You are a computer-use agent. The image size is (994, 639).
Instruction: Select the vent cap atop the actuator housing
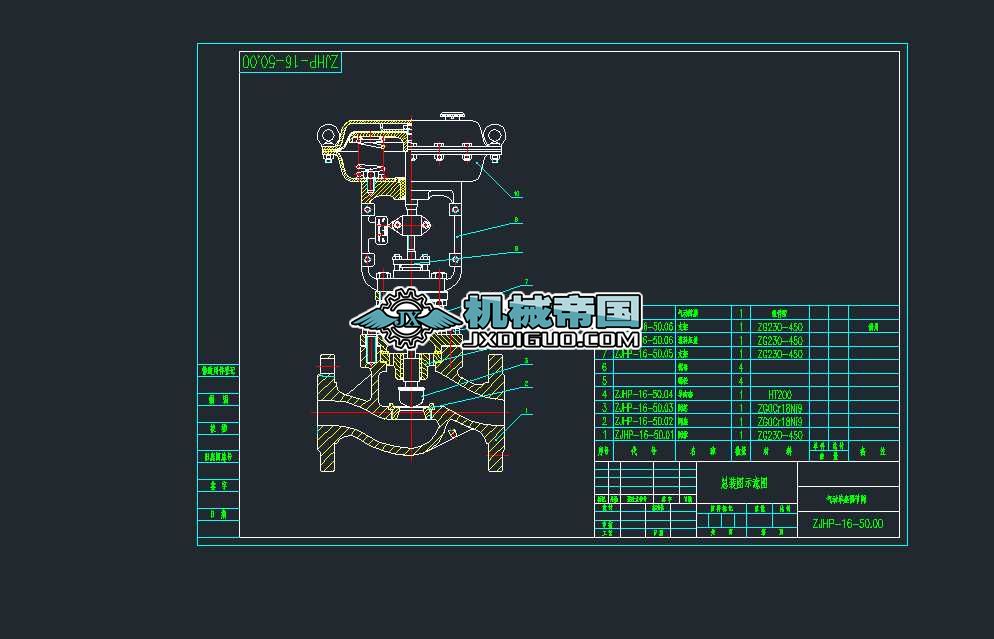tap(452, 117)
